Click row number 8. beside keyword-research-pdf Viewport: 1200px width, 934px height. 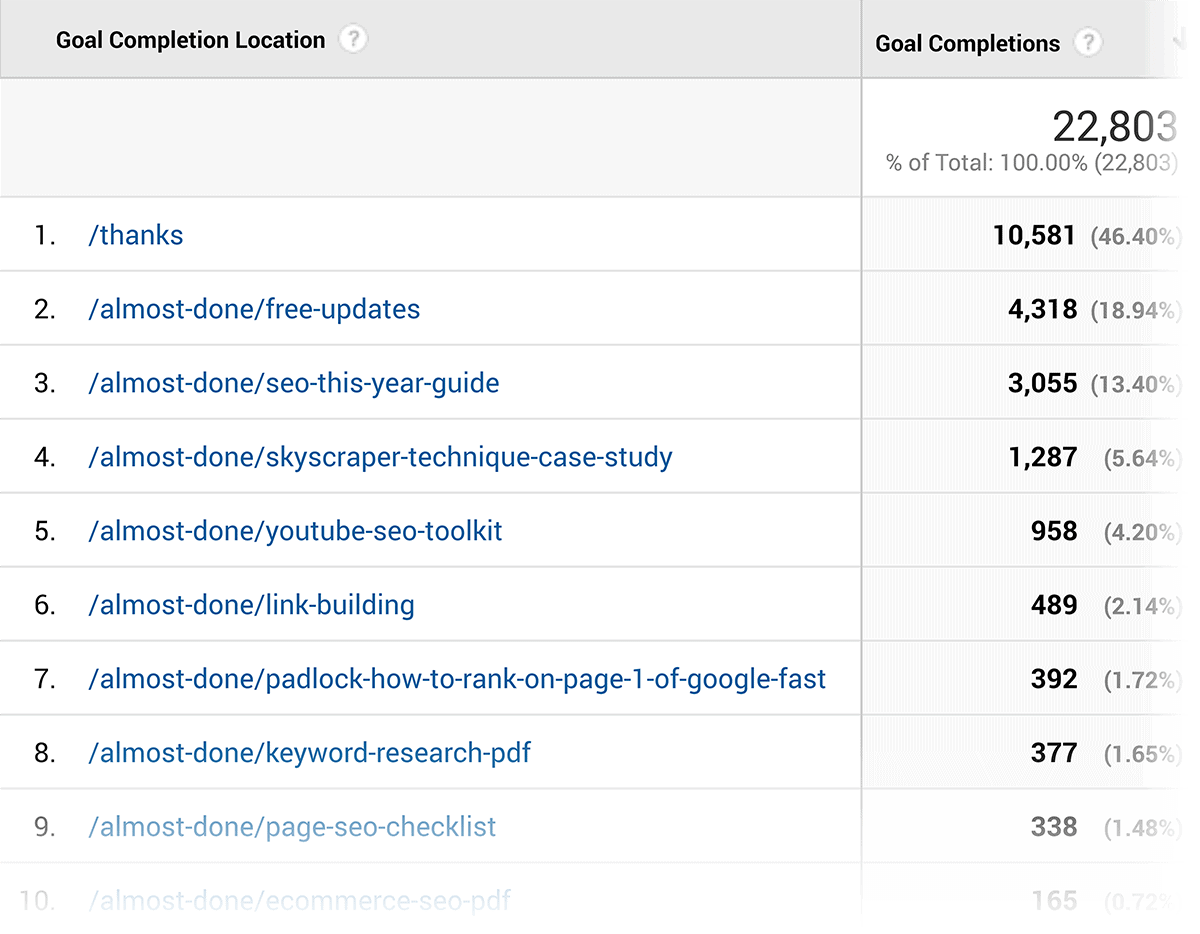point(45,753)
